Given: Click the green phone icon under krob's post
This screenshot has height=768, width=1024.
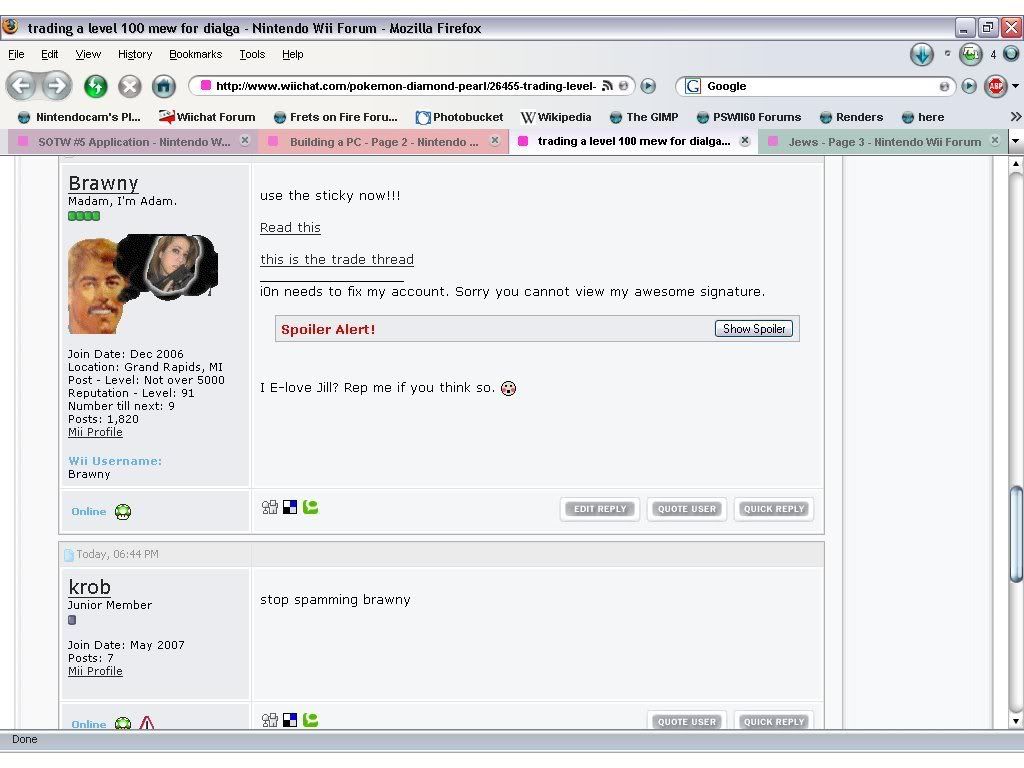Looking at the screenshot, I should click(310, 720).
